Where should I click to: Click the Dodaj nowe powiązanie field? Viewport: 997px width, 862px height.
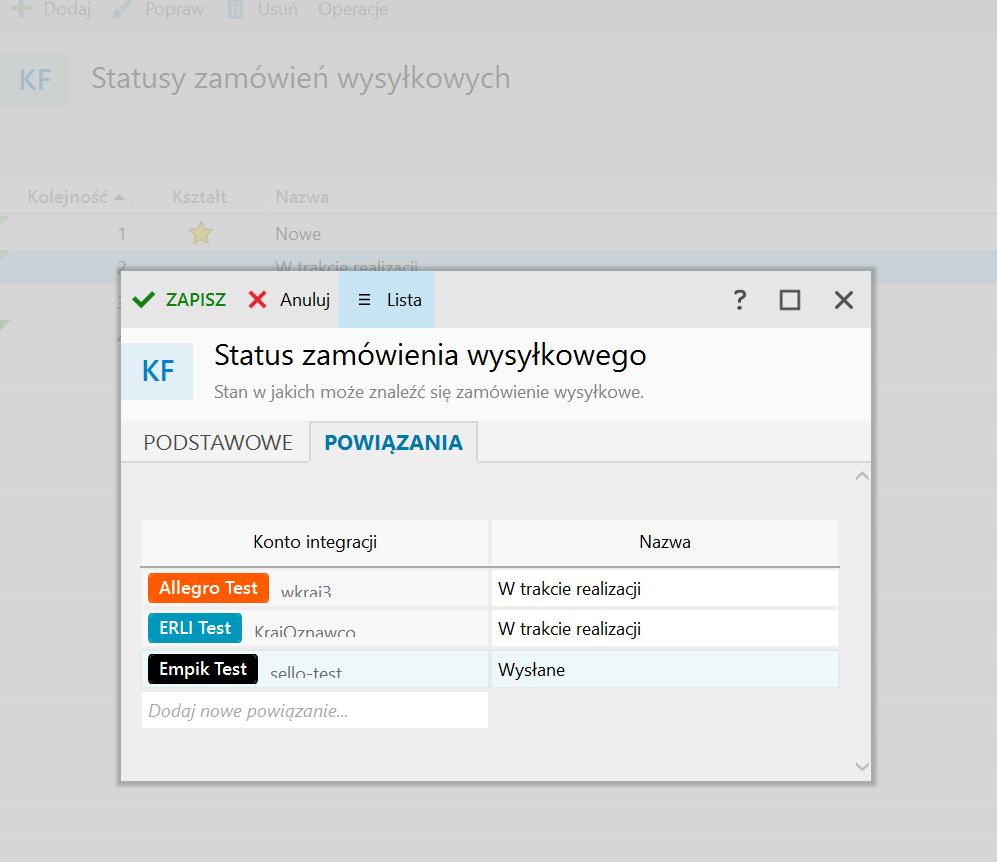coord(314,711)
